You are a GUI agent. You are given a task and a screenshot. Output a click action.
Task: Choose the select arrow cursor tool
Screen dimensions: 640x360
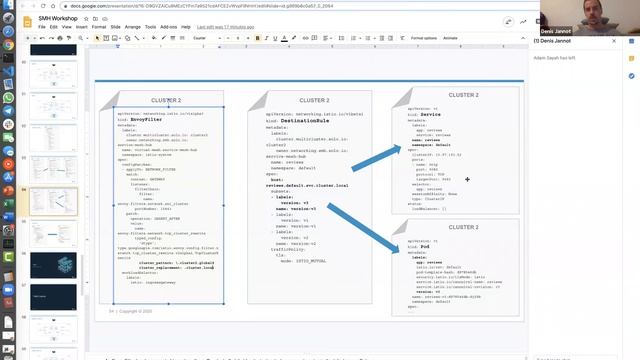click(97, 38)
